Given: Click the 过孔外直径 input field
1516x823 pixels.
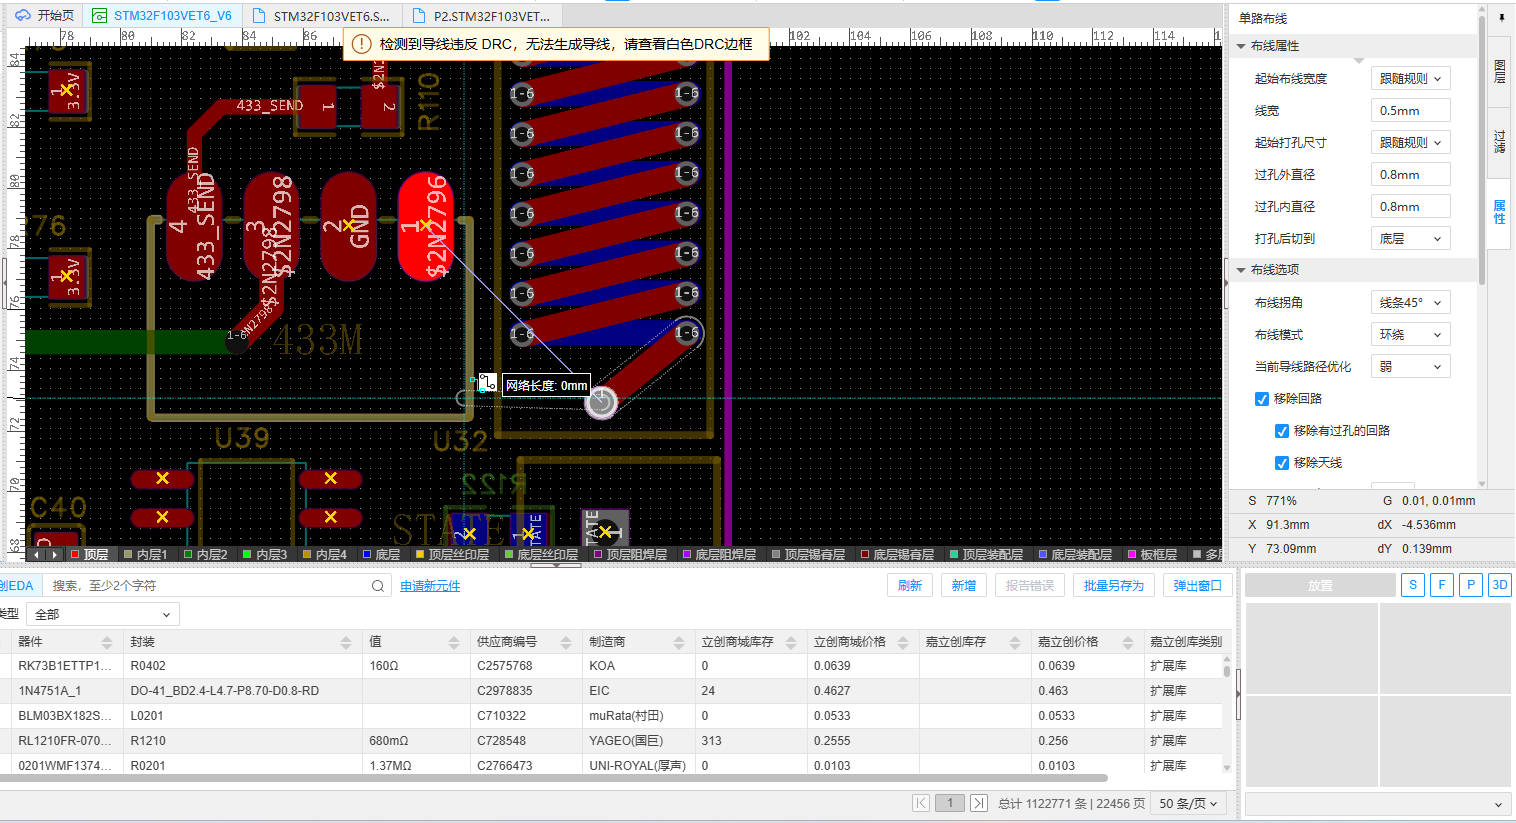Looking at the screenshot, I should pos(1410,175).
